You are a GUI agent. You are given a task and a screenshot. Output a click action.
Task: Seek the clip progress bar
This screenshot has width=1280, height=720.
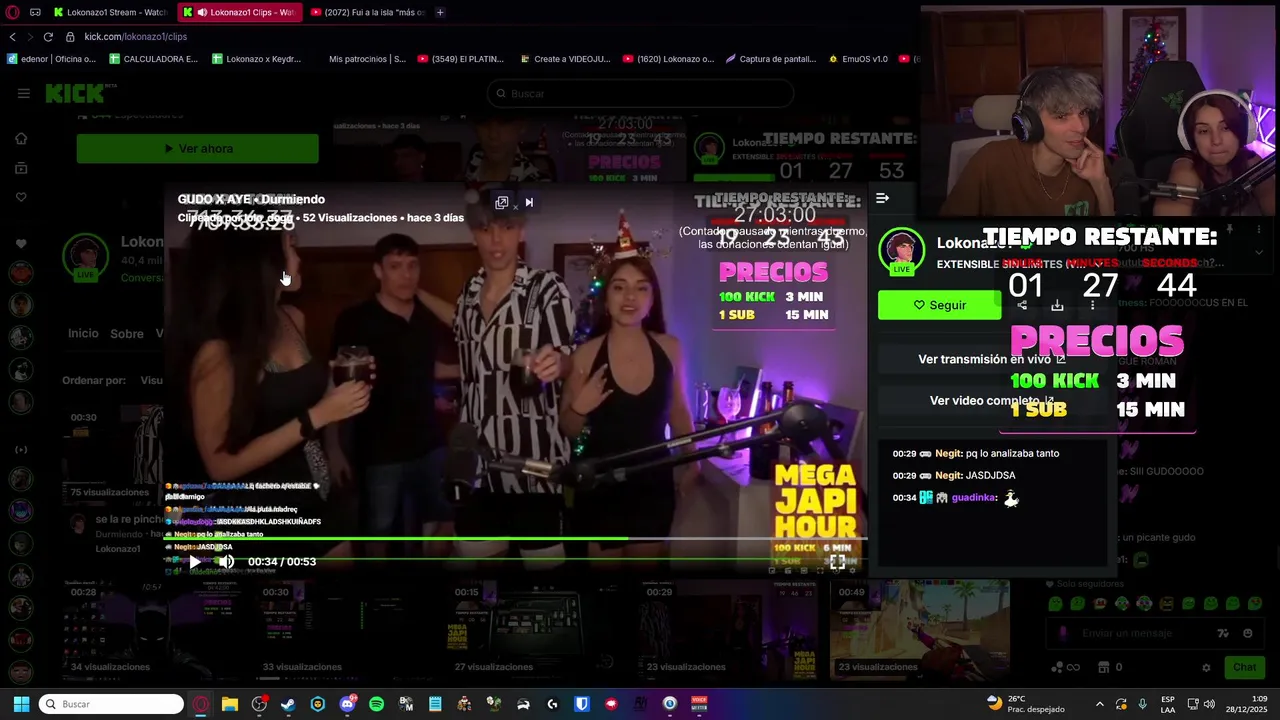[x=516, y=539]
